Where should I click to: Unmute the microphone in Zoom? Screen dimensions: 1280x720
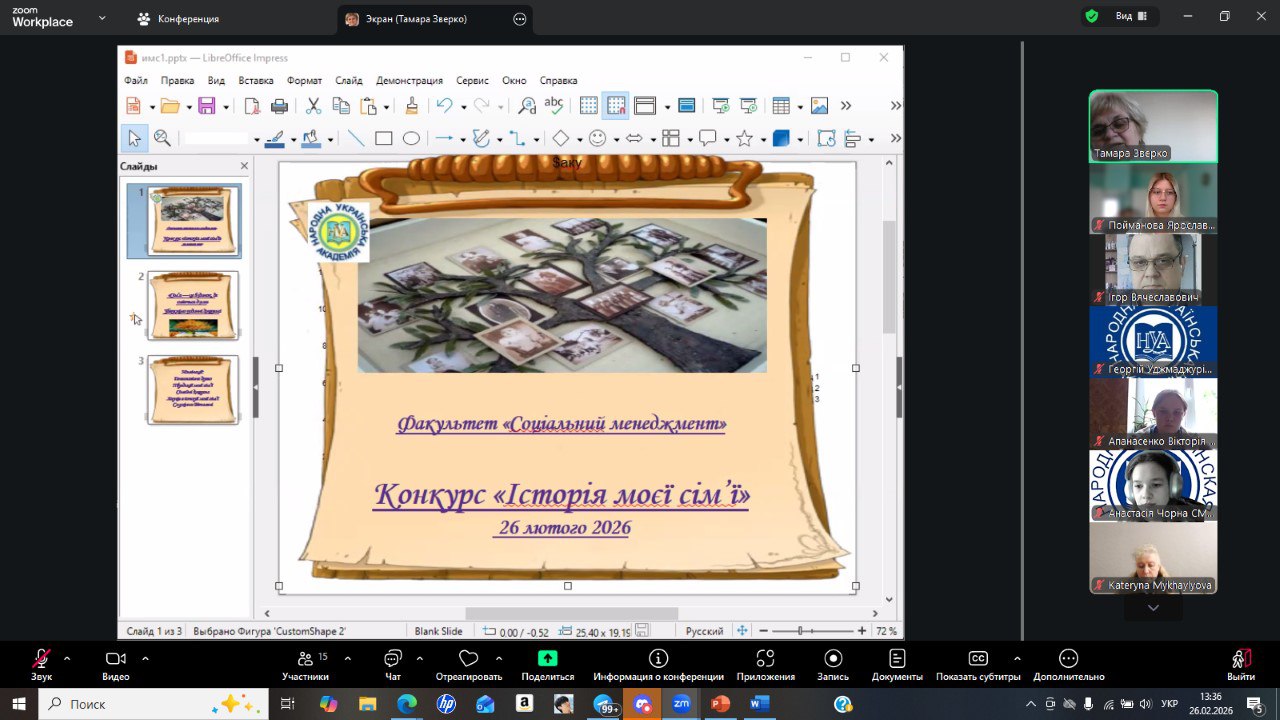(41, 658)
